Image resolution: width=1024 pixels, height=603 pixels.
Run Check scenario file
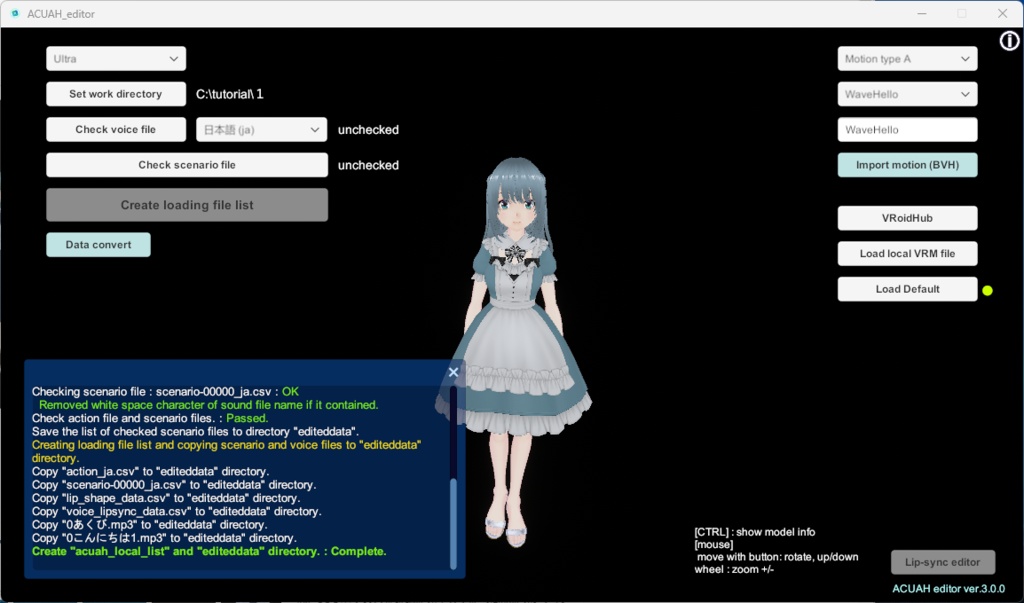pos(186,165)
